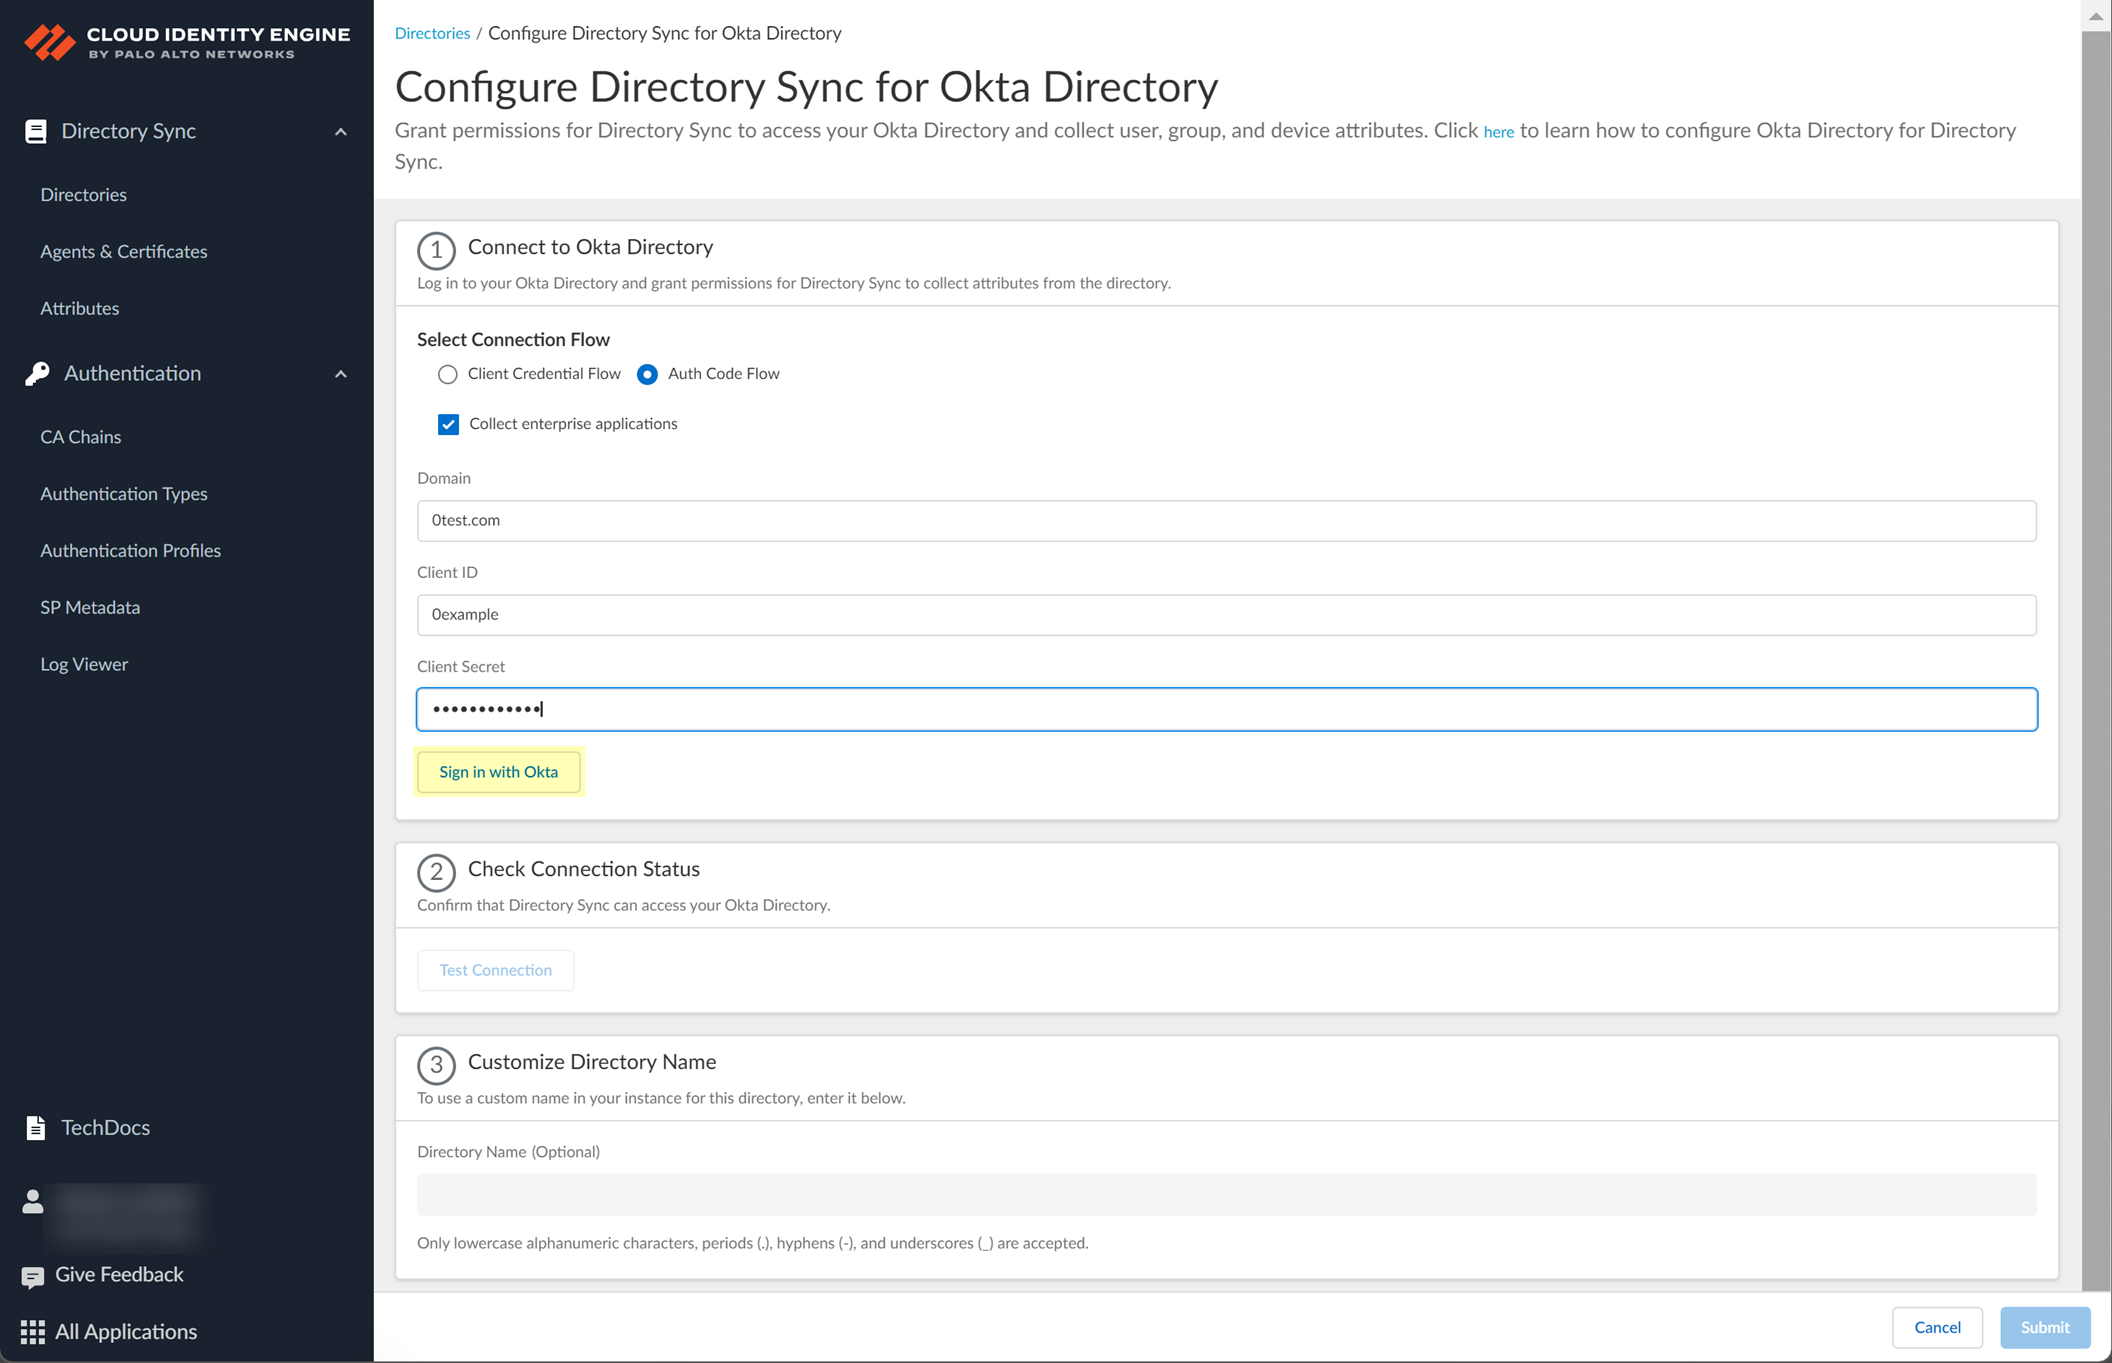
Task: Collapse the Directory Sync section chevron
Action: point(341,132)
